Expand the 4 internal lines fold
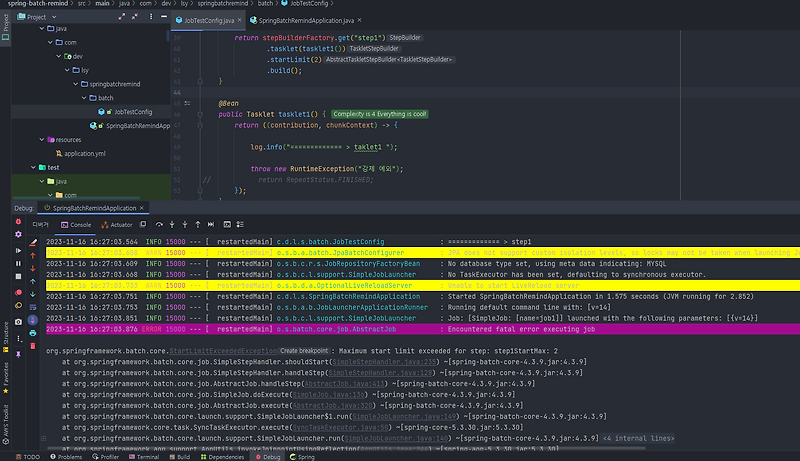This screenshot has height=461, width=800. tap(638, 438)
